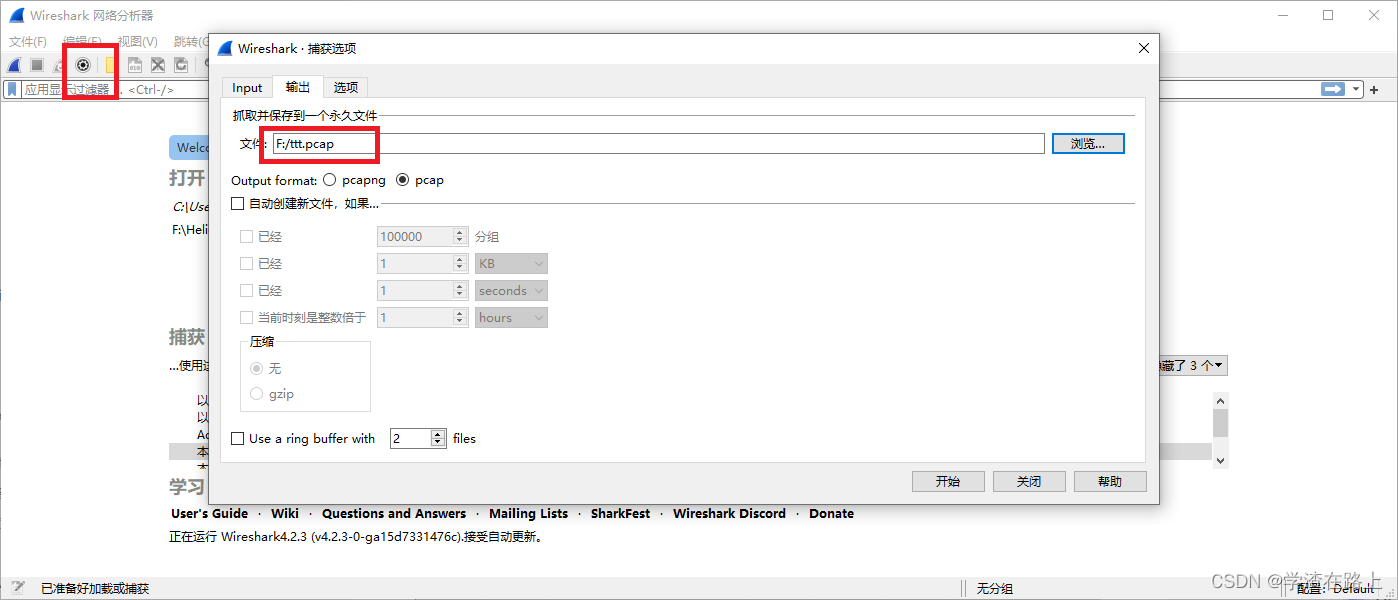Select pcapng output format
The height and width of the screenshot is (600, 1398).
330,180
